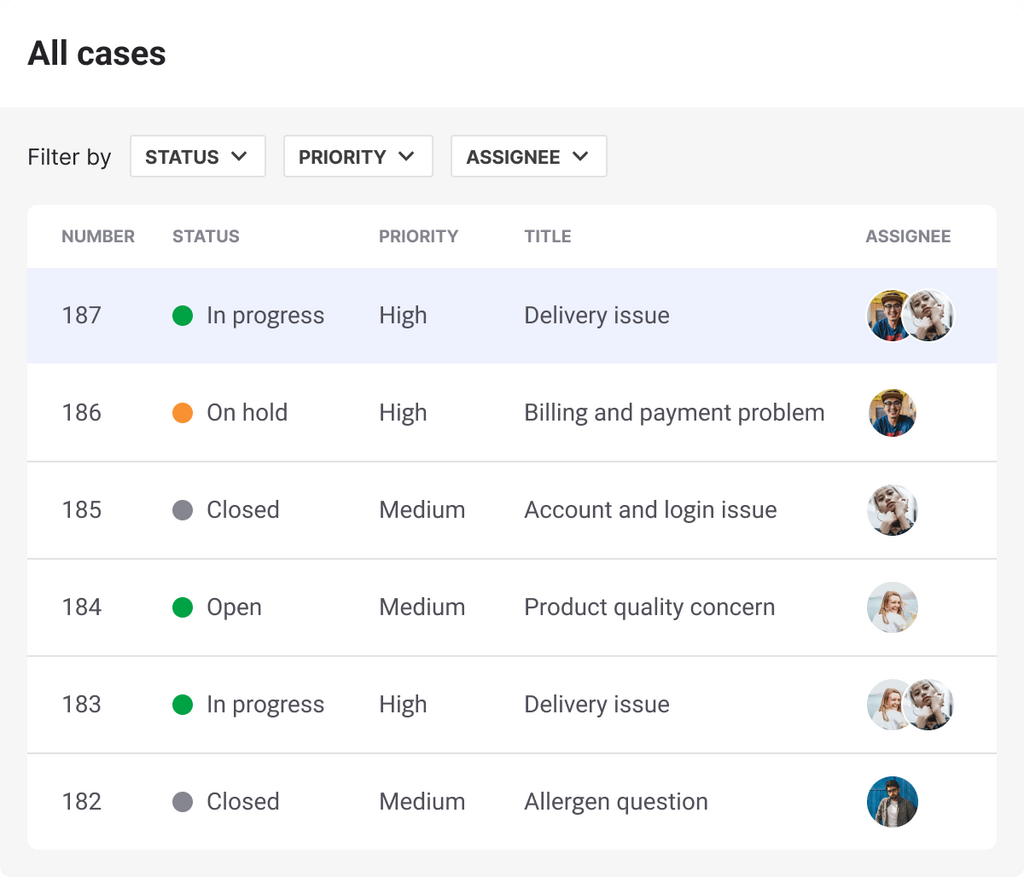Open the Account and login issue case

650,510
